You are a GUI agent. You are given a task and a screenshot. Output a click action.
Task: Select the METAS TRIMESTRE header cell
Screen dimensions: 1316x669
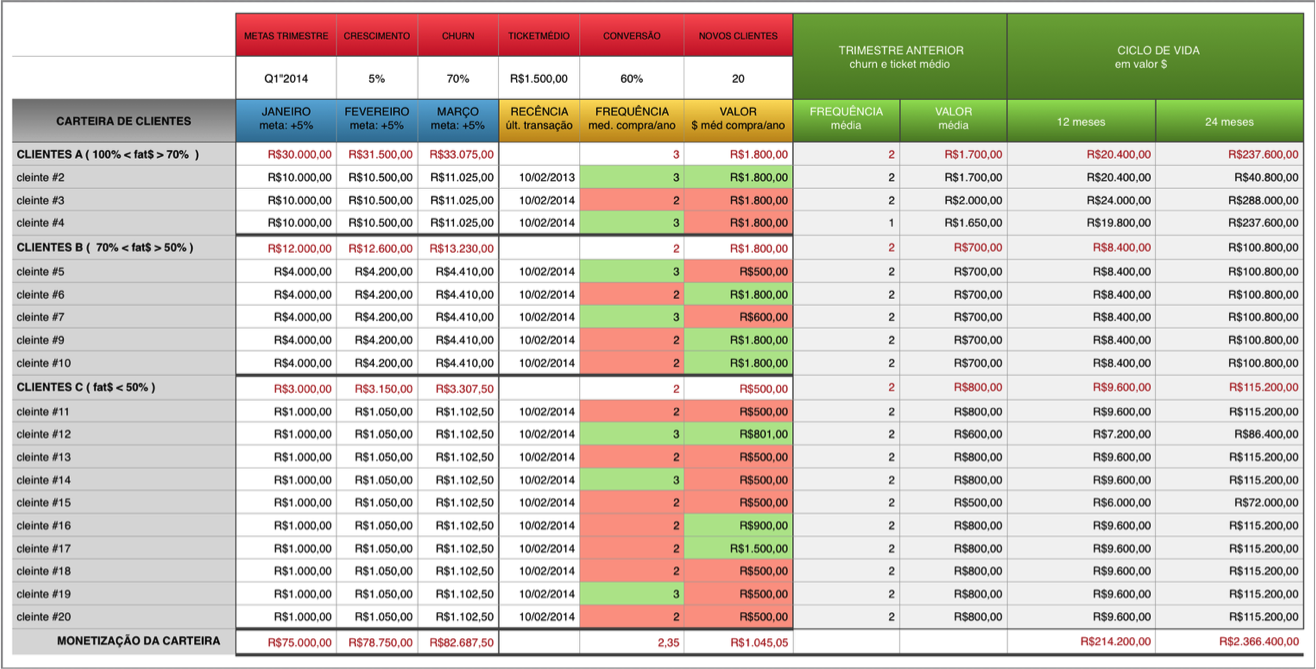click(x=286, y=35)
